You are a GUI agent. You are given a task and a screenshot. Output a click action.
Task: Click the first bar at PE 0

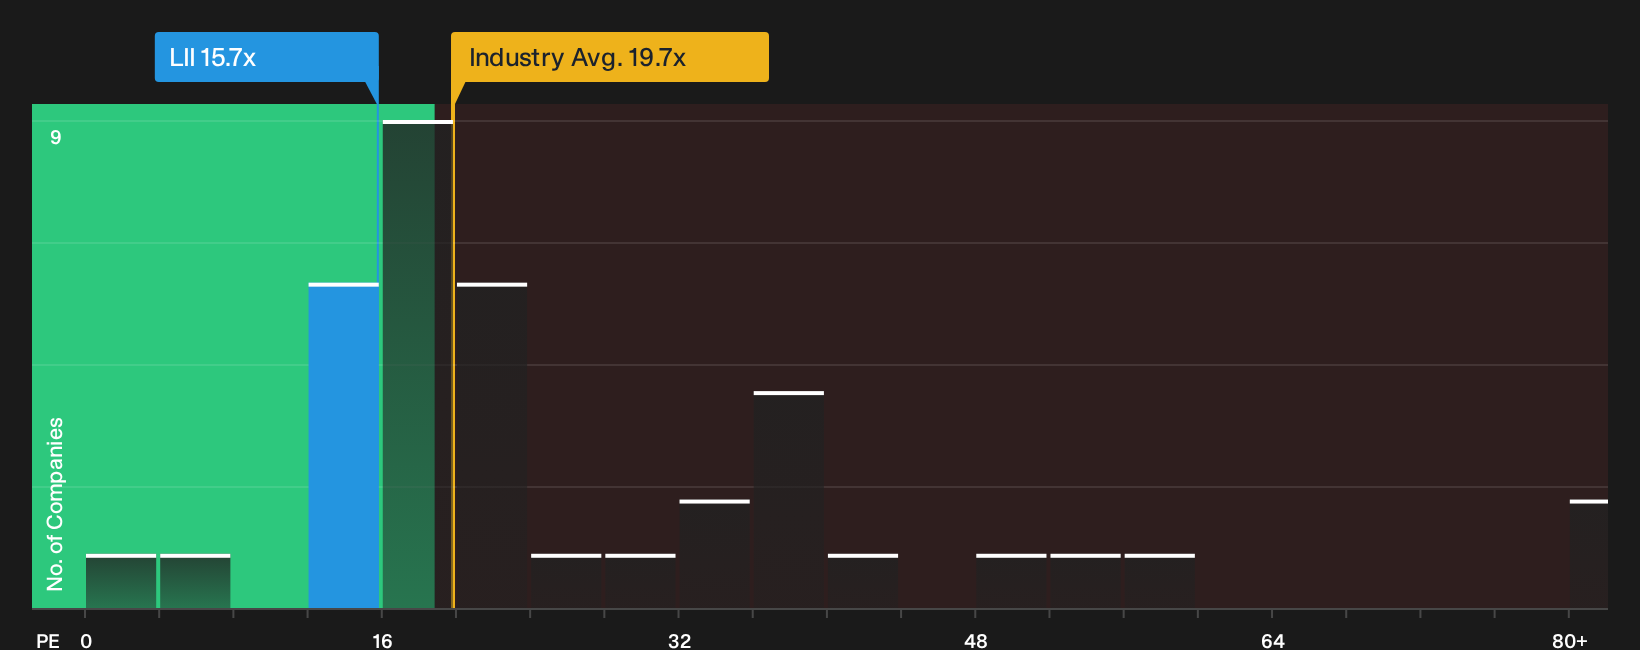click(x=121, y=581)
